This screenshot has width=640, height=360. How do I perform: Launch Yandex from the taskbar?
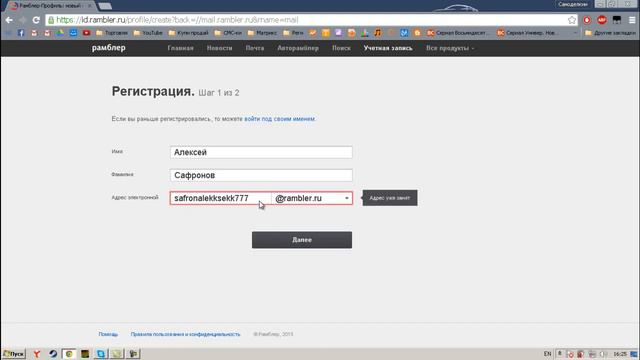click(37, 354)
